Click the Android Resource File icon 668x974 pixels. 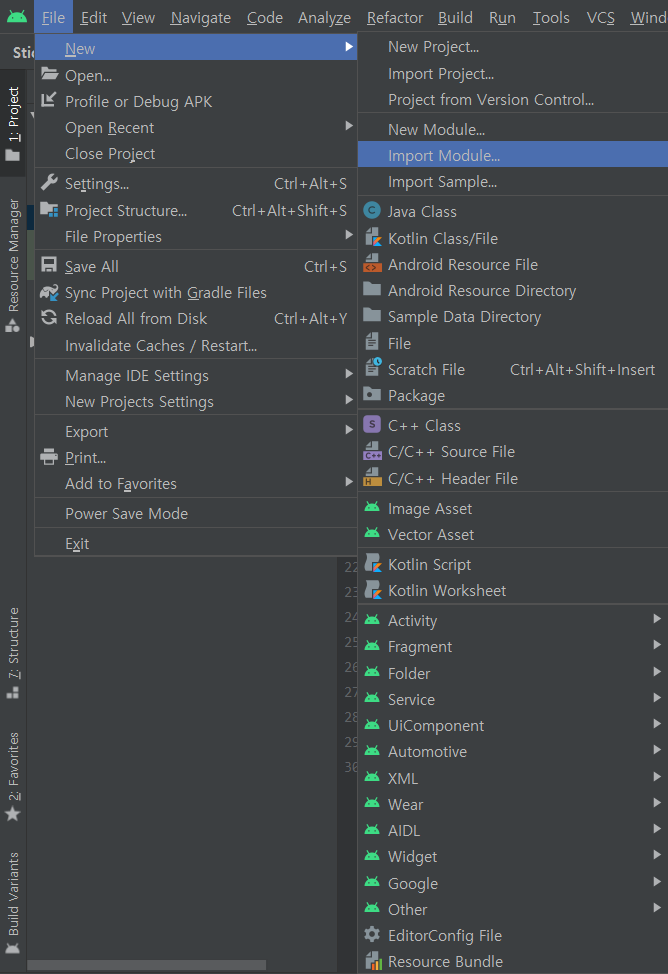click(x=373, y=263)
